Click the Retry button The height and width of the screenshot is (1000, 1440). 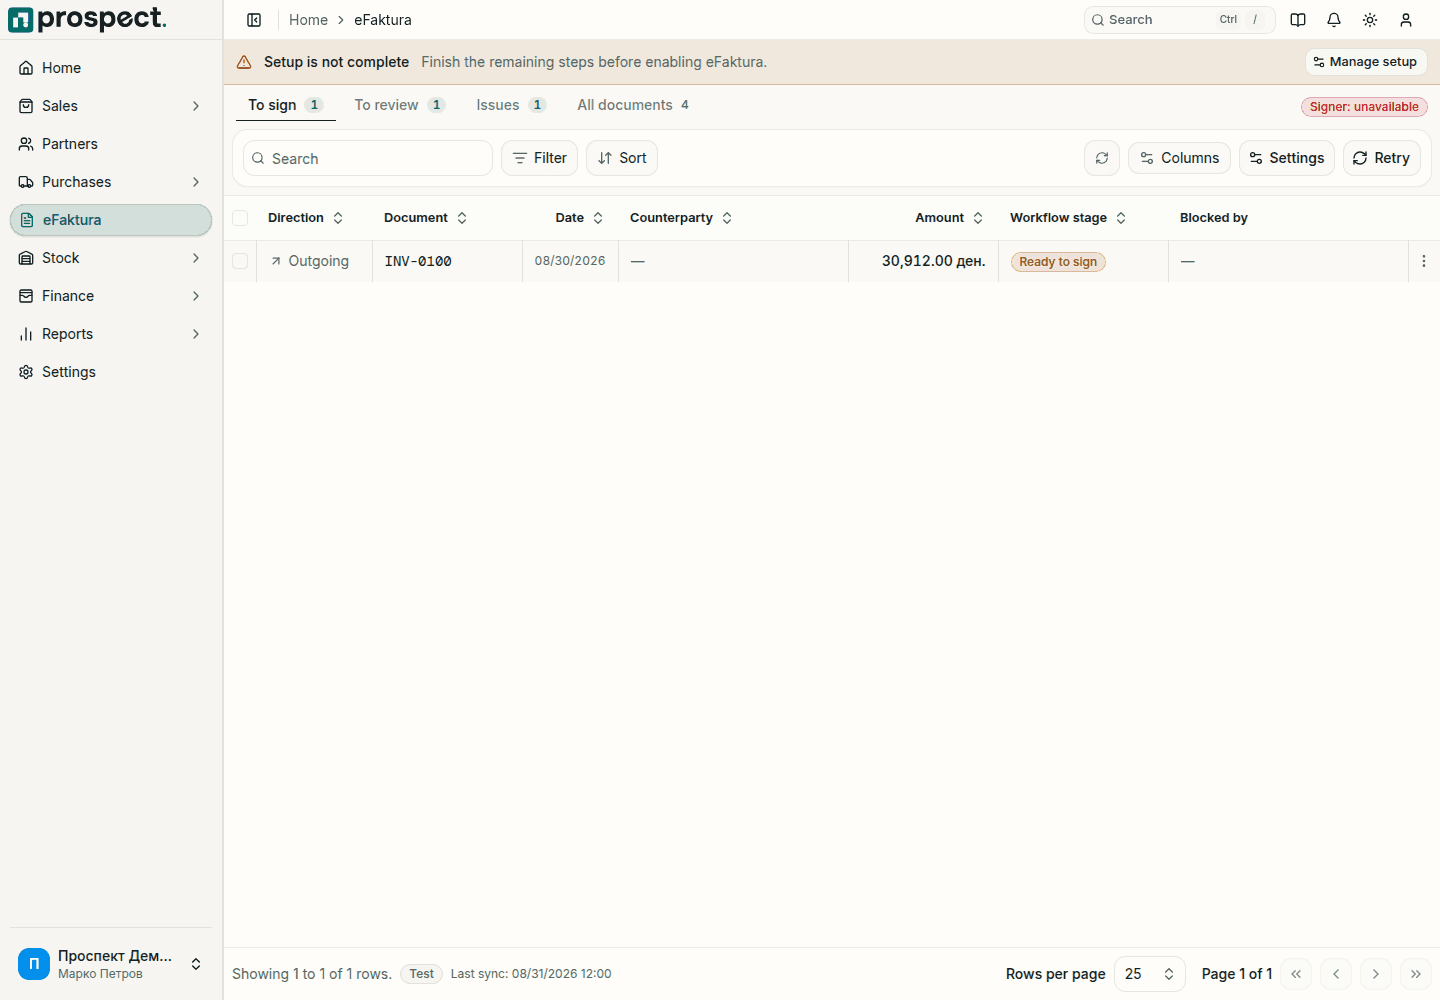coord(1382,158)
